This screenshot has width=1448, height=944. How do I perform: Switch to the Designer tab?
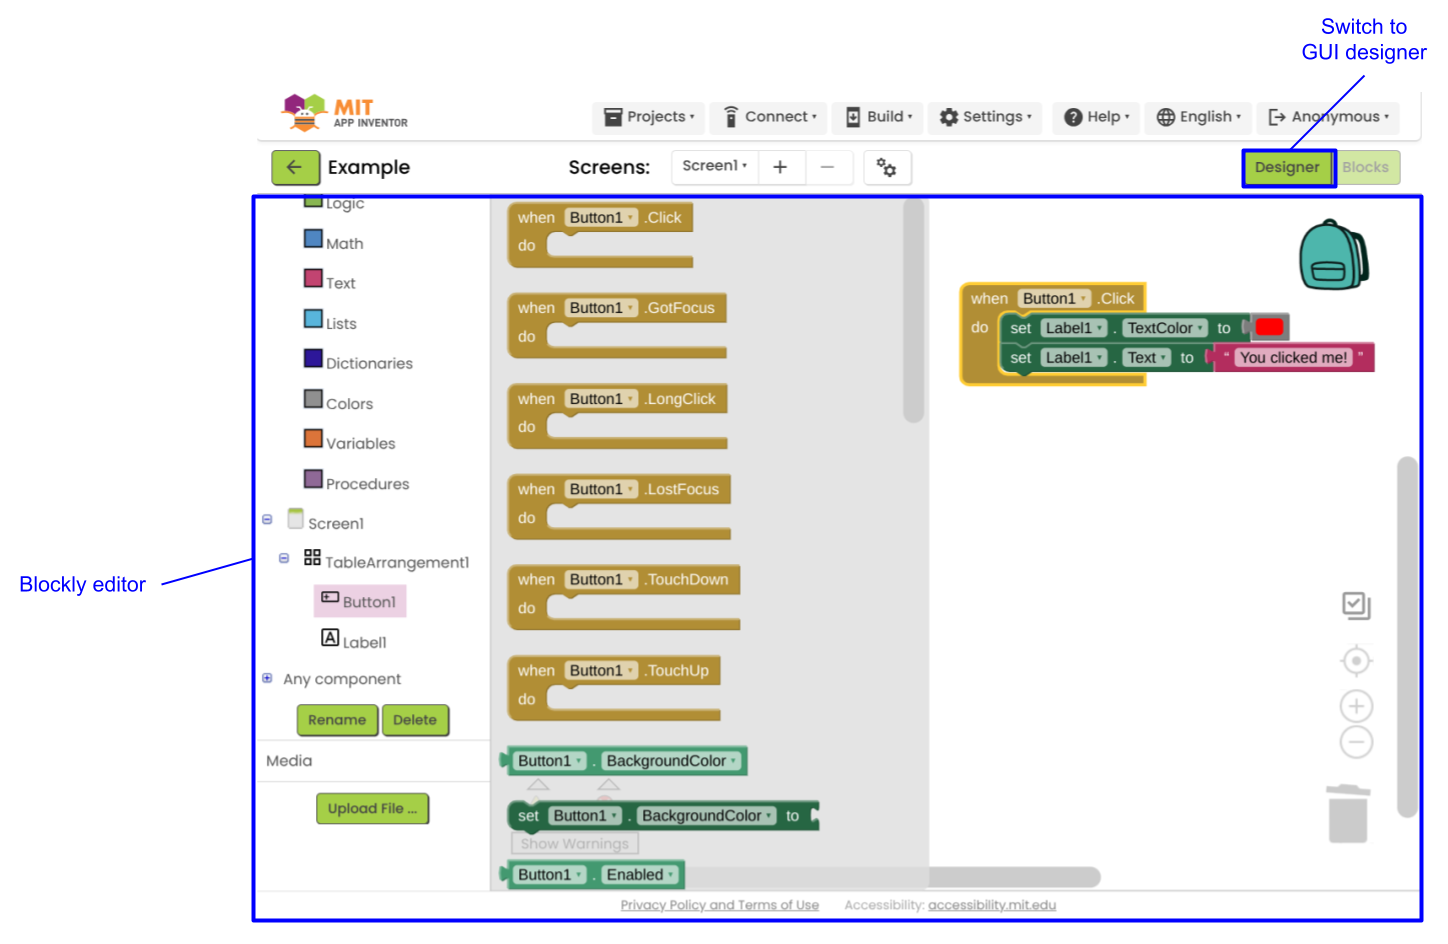[x=1288, y=167]
